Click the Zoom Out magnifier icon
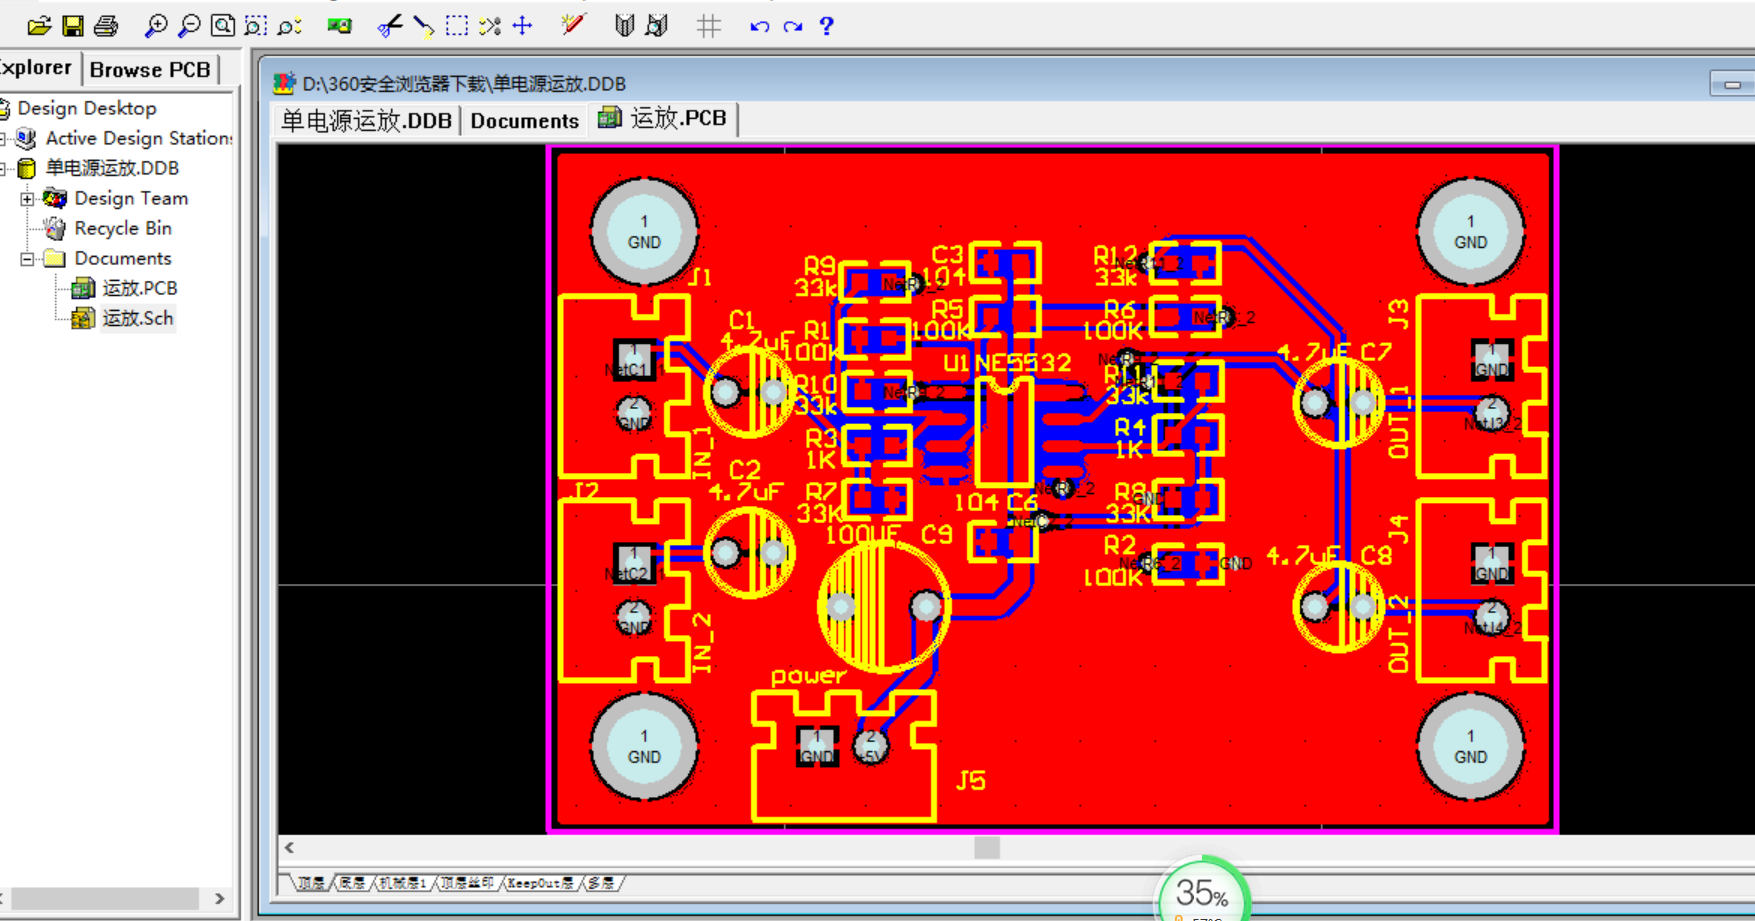1755x921 pixels. [189, 26]
